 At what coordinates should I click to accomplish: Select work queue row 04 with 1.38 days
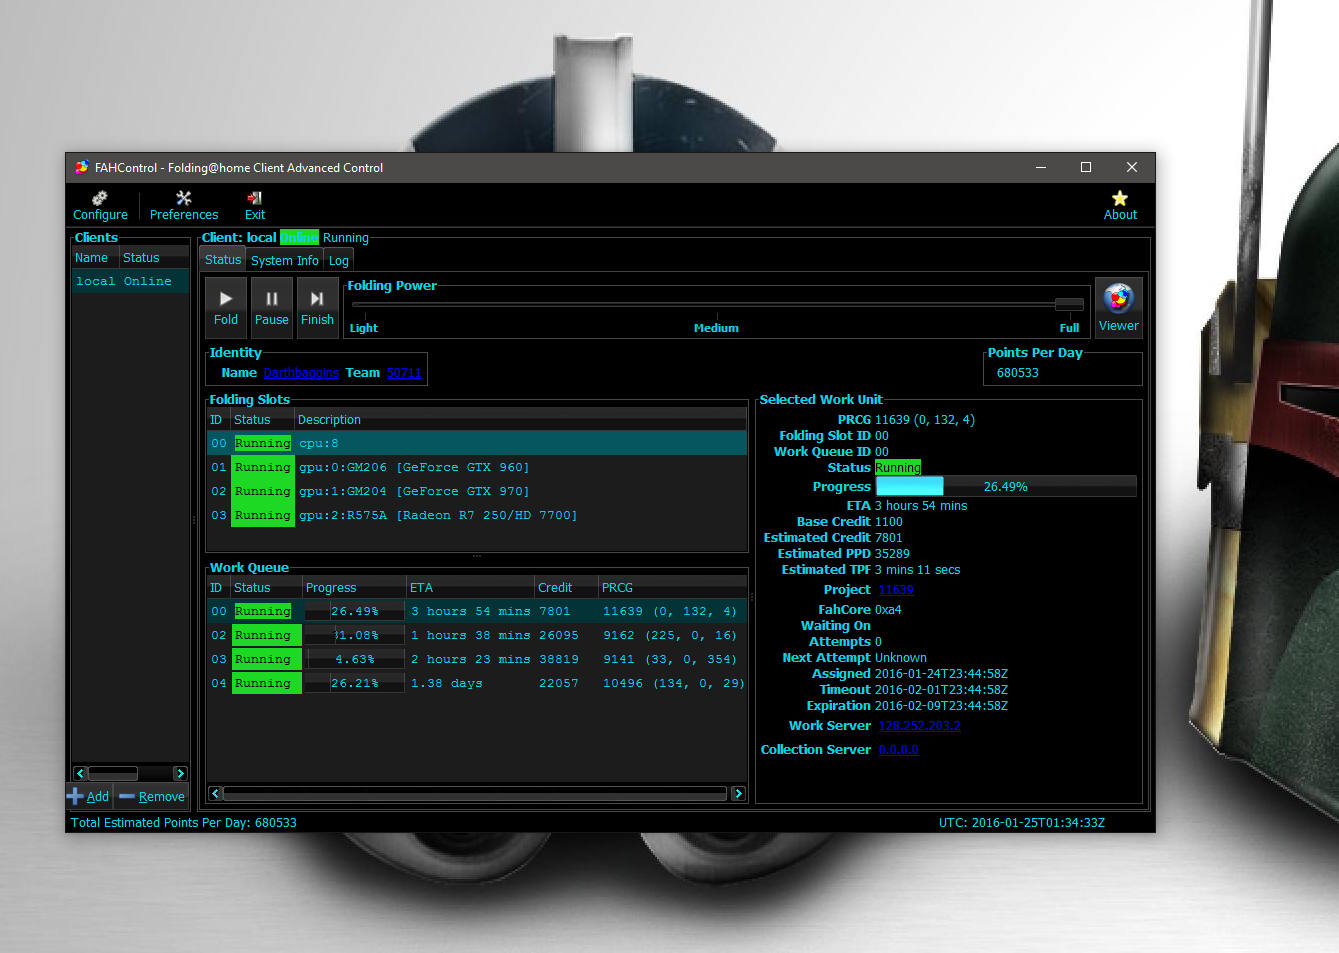477,683
